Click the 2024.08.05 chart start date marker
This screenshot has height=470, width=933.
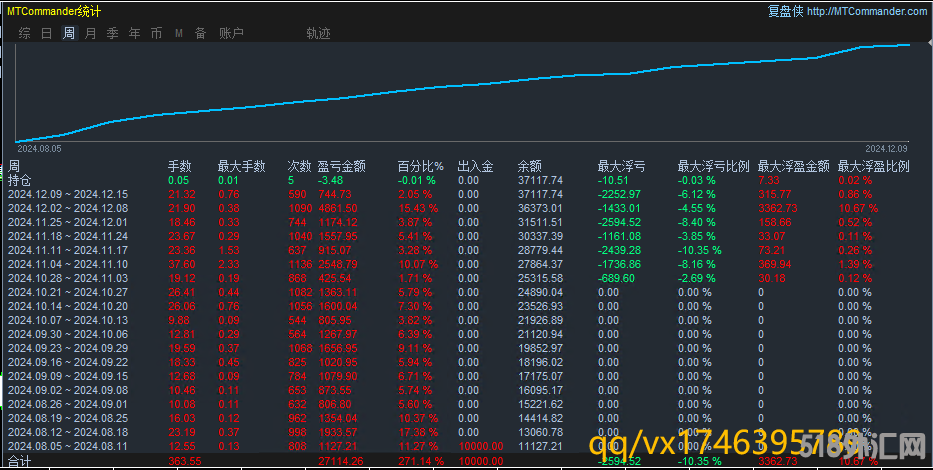pos(40,148)
